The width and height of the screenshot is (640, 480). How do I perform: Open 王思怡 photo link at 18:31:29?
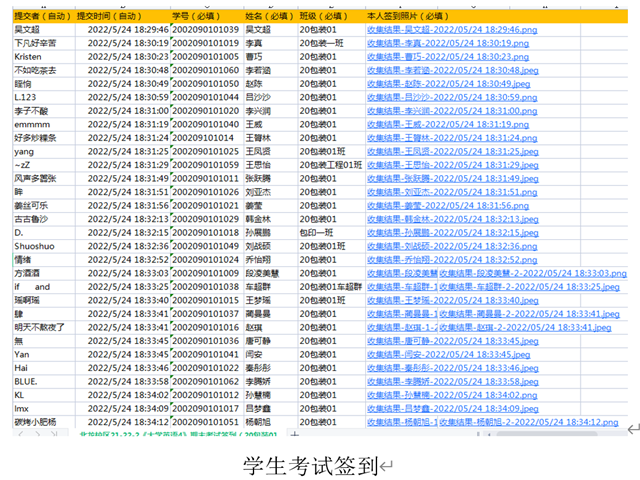[453, 164]
